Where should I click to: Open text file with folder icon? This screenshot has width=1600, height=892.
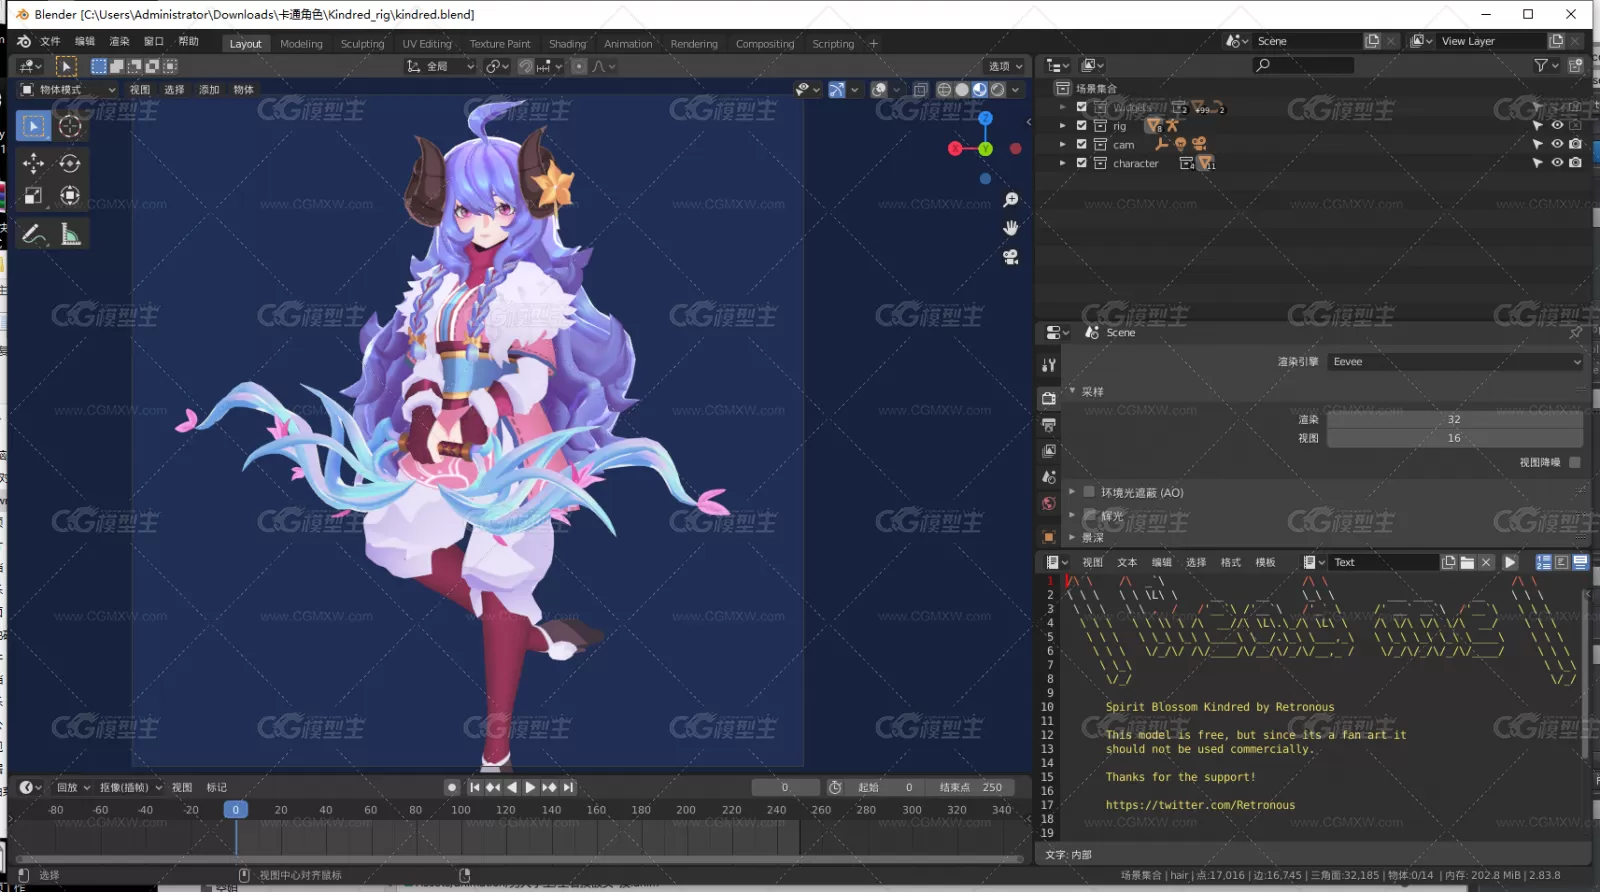tap(1467, 563)
